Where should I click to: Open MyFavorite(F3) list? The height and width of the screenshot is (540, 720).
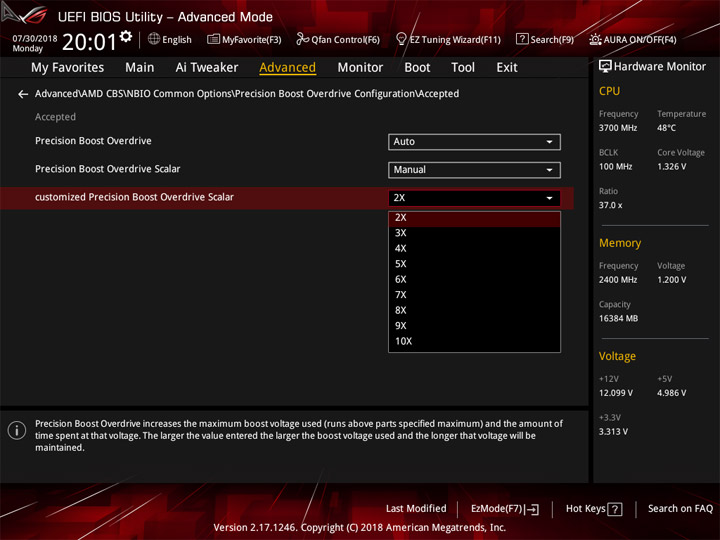click(x=244, y=39)
